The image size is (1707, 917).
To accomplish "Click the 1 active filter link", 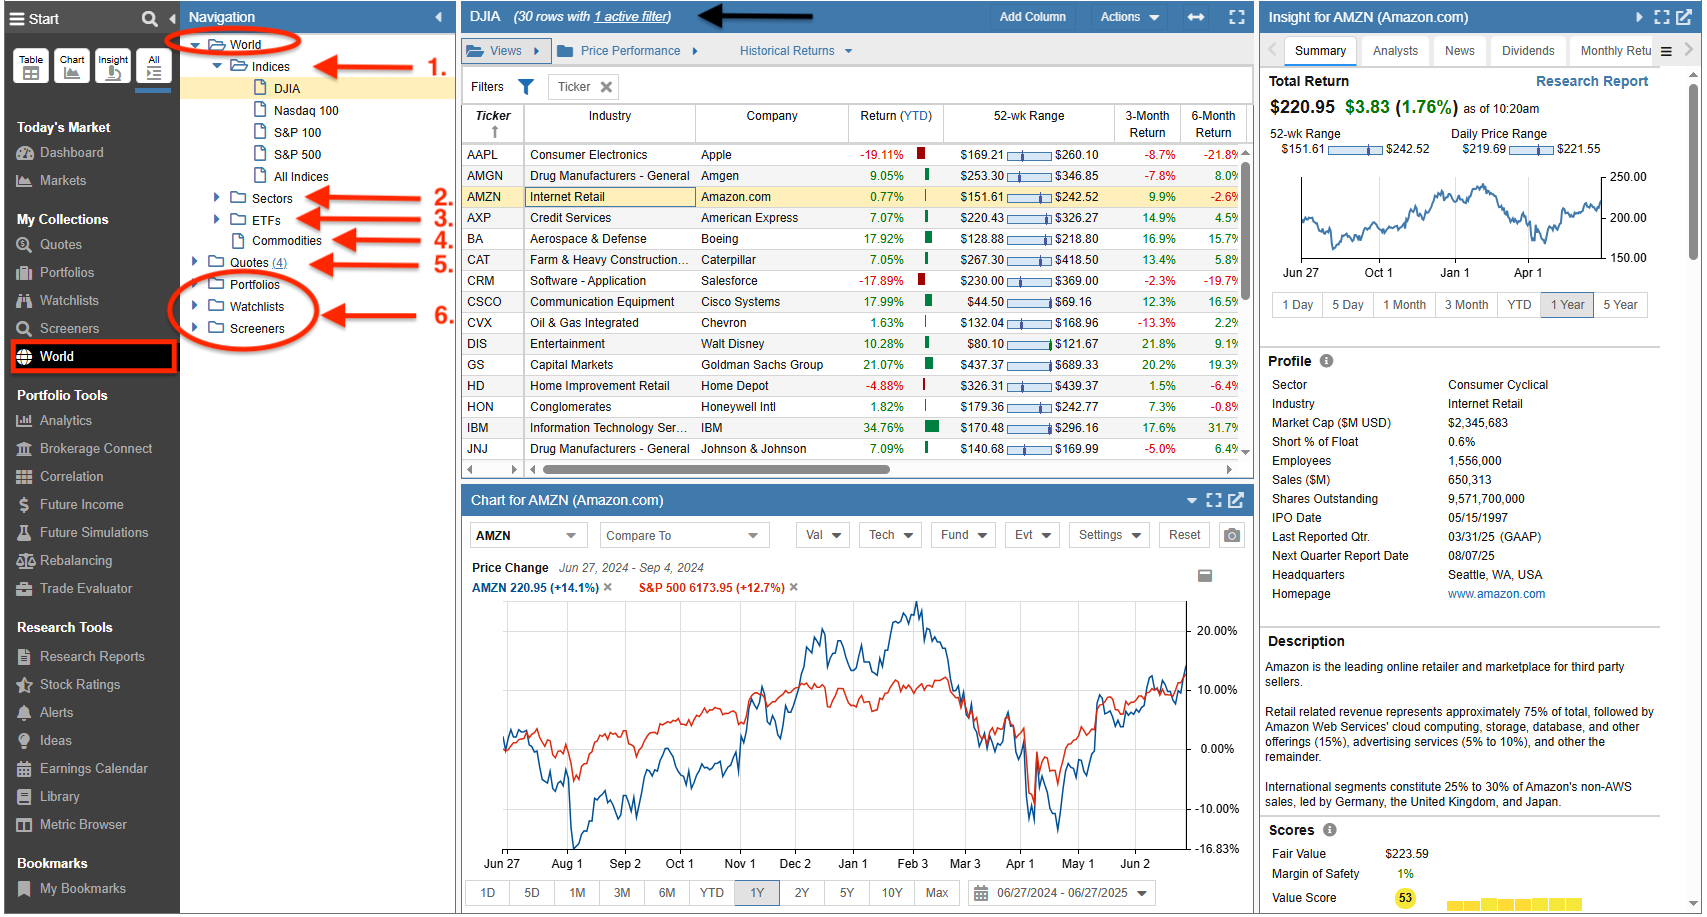I will click(631, 17).
